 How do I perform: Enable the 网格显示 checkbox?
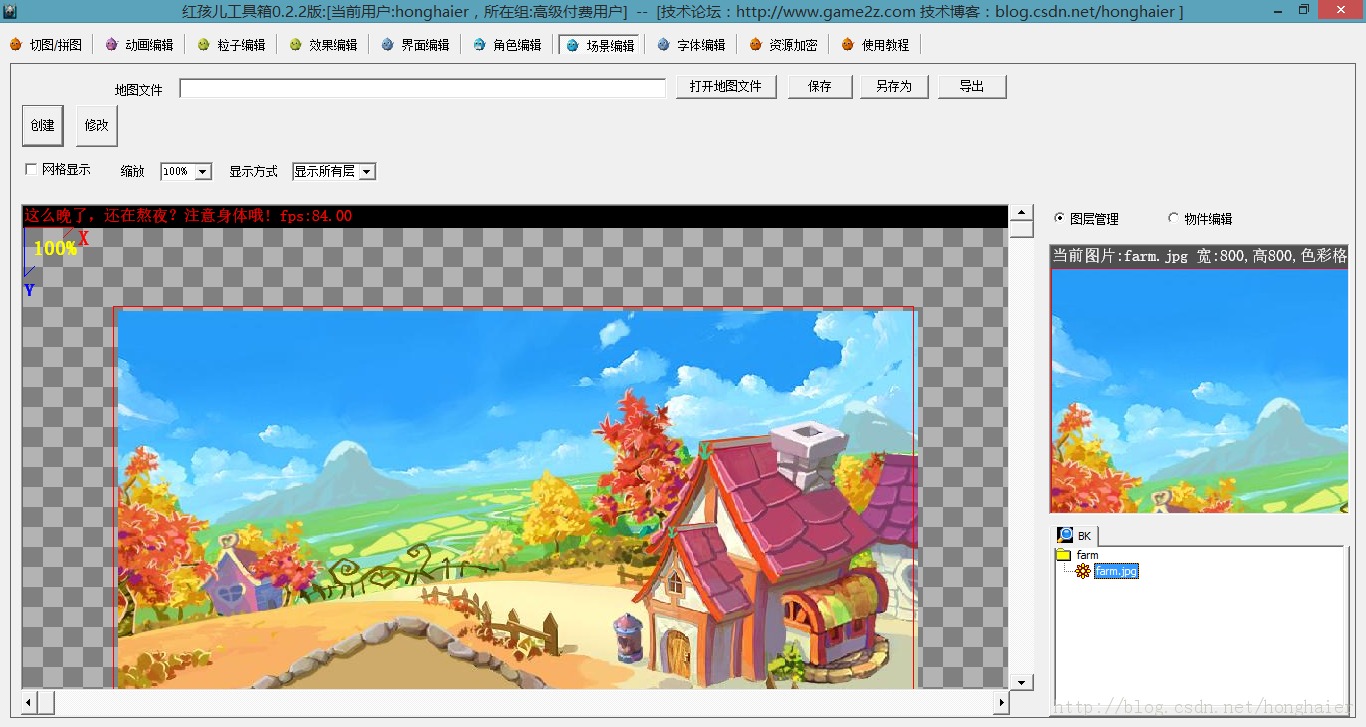tap(31, 169)
